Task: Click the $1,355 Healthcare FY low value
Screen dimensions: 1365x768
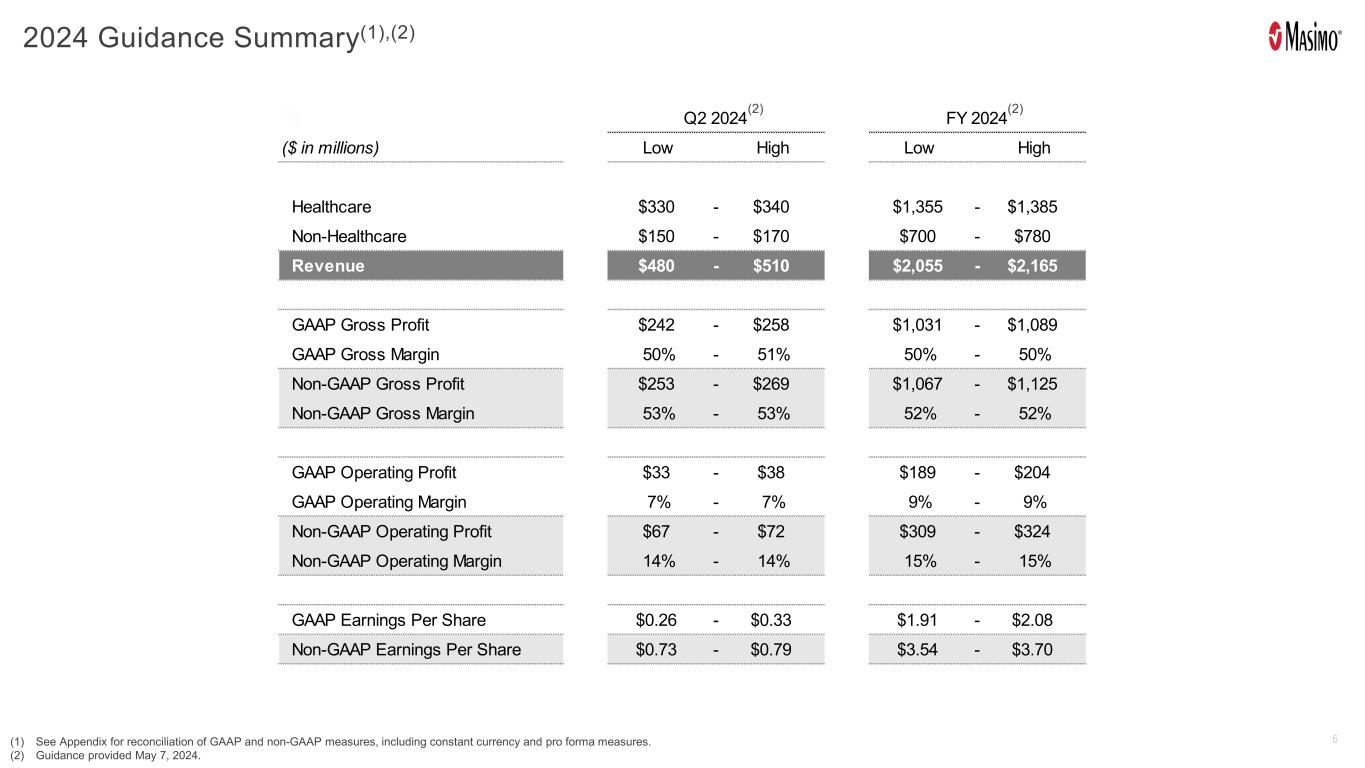Action: 918,207
